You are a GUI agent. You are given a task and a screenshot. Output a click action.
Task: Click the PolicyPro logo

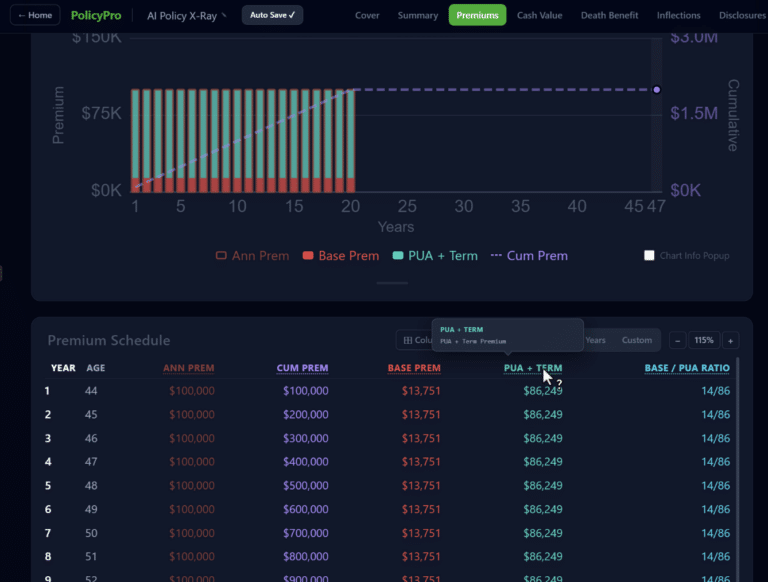click(x=94, y=16)
